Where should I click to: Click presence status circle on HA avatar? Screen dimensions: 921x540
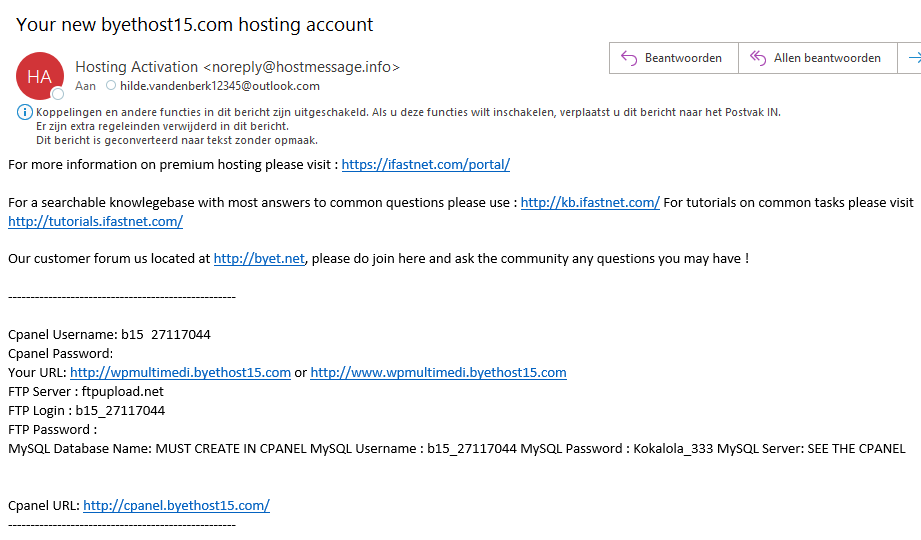[58, 94]
